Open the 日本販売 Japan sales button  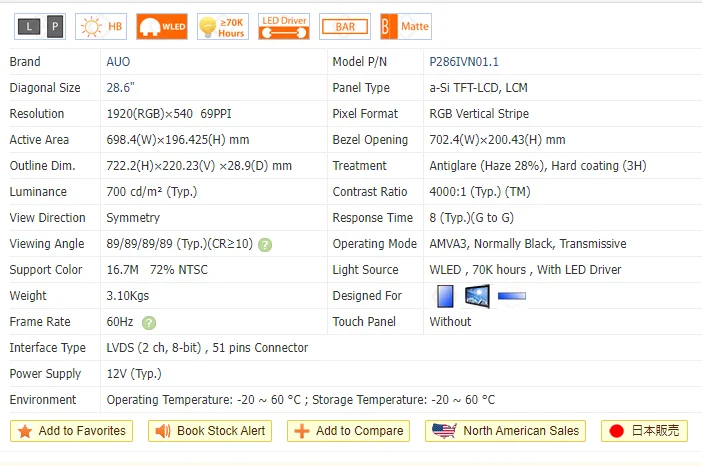pos(644,431)
